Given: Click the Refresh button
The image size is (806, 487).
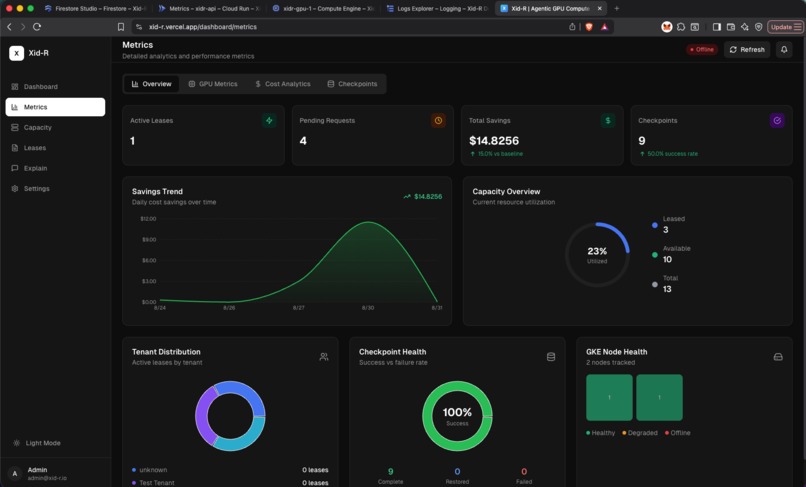Looking at the screenshot, I should [x=747, y=49].
